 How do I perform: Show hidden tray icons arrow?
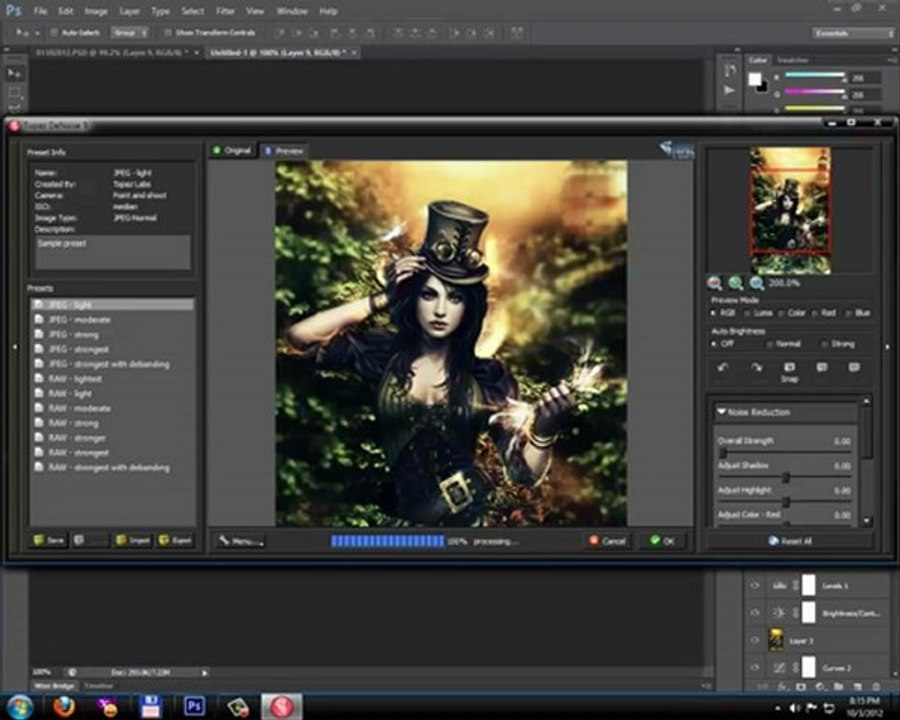(x=778, y=709)
